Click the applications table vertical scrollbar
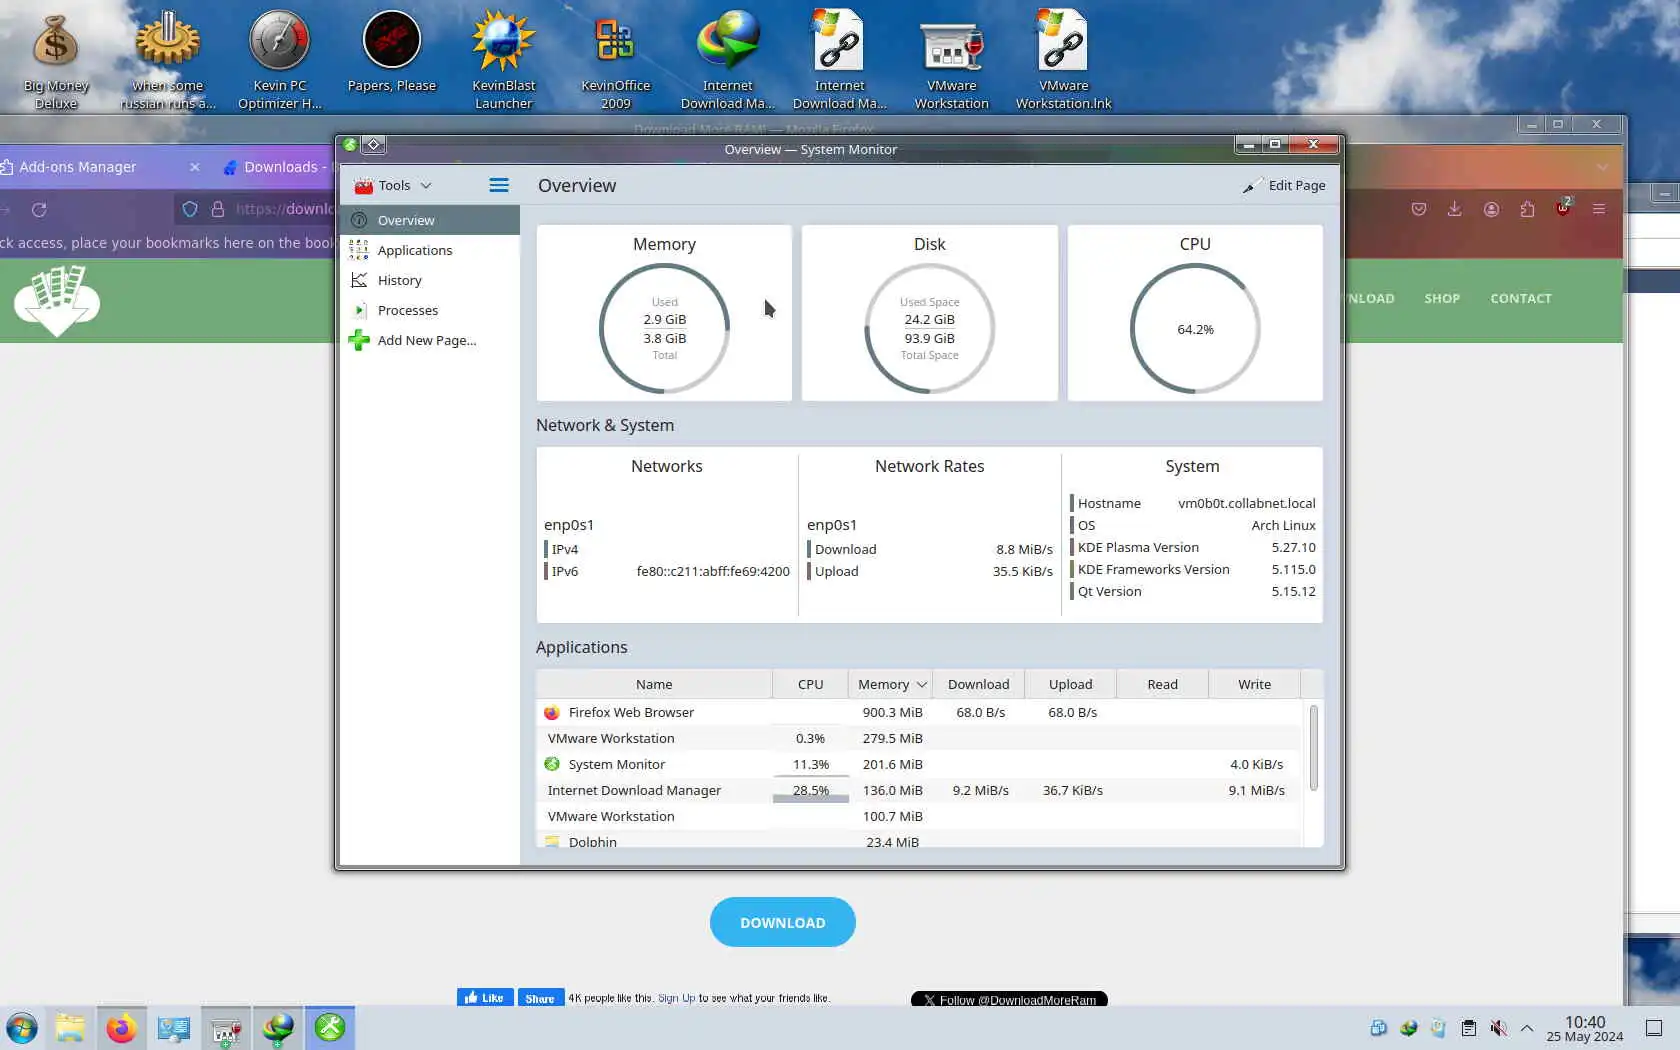 1313,748
